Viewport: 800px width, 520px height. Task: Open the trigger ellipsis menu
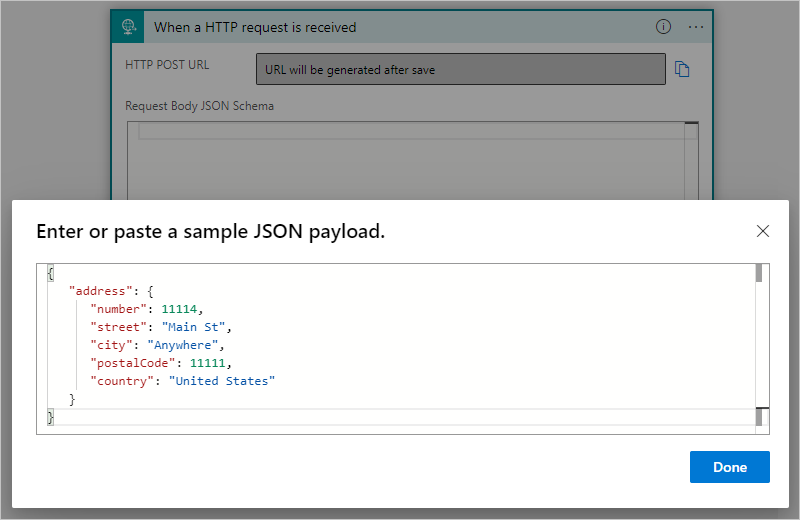click(696, 27)
